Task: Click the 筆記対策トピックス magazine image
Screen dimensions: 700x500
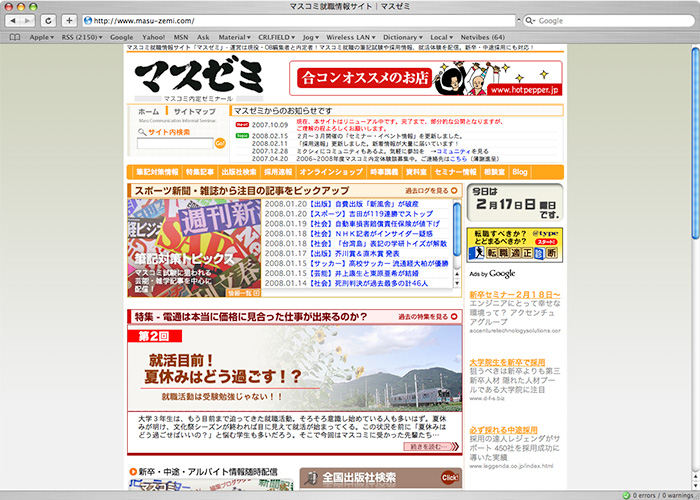Action: pos(194,248)
